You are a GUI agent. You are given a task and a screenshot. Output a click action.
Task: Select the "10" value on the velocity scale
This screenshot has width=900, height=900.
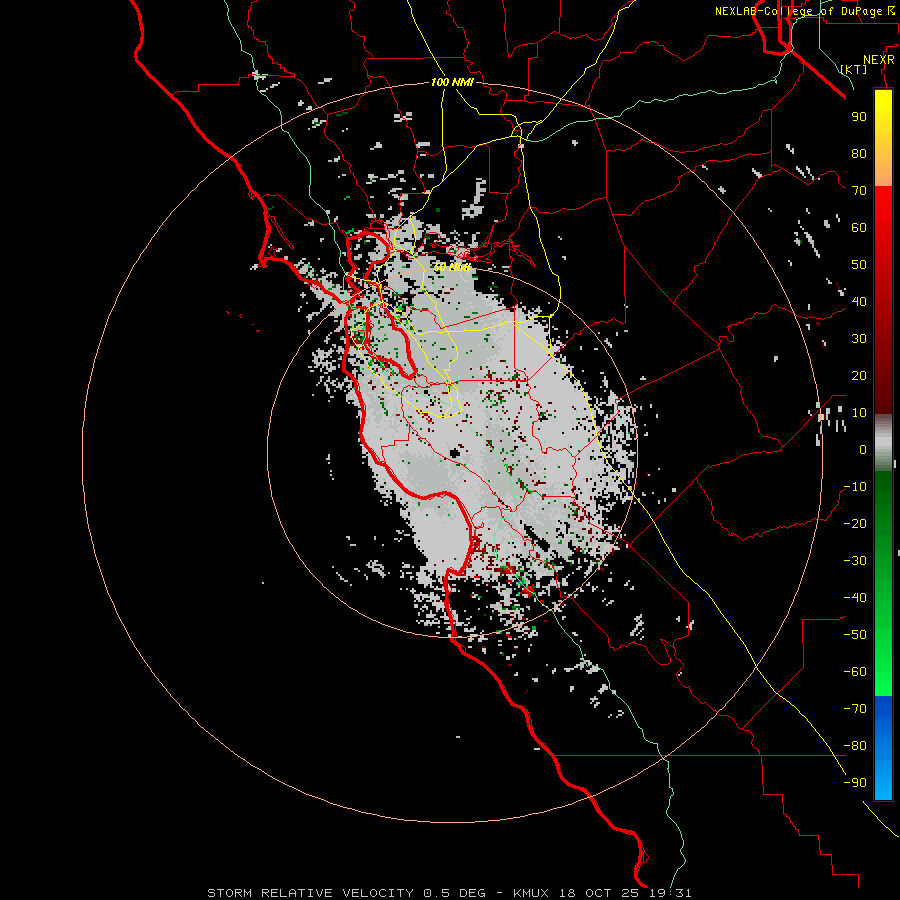[x=859, y=413]
